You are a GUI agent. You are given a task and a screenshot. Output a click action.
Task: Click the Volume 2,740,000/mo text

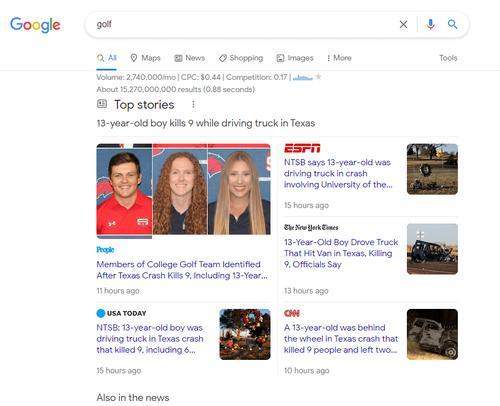coord(136,77)
